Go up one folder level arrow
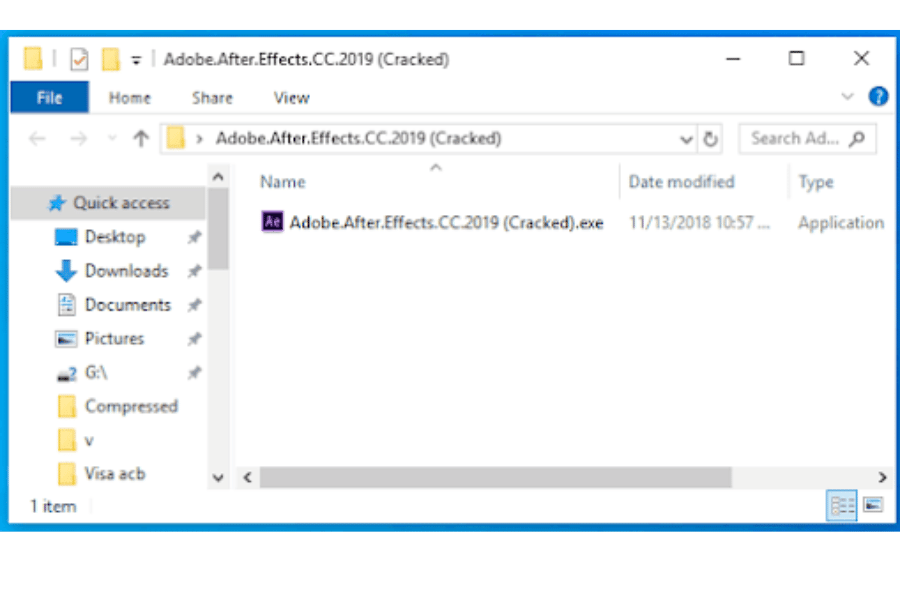The height and width of the screenshot is (600, 900). (x=141, y=138)
